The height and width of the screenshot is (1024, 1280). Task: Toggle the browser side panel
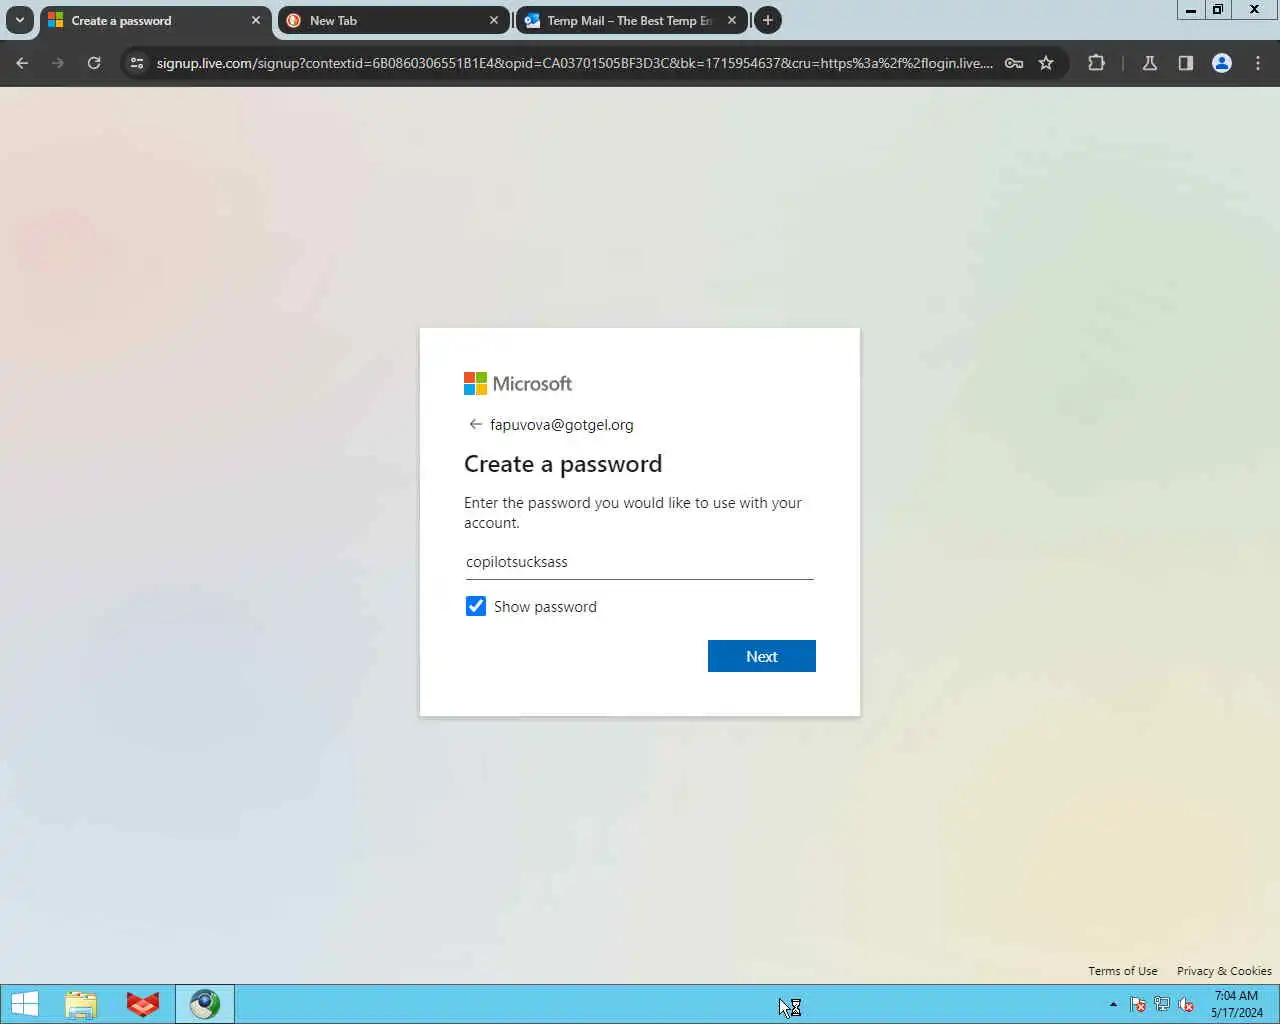click(1186, 63)
